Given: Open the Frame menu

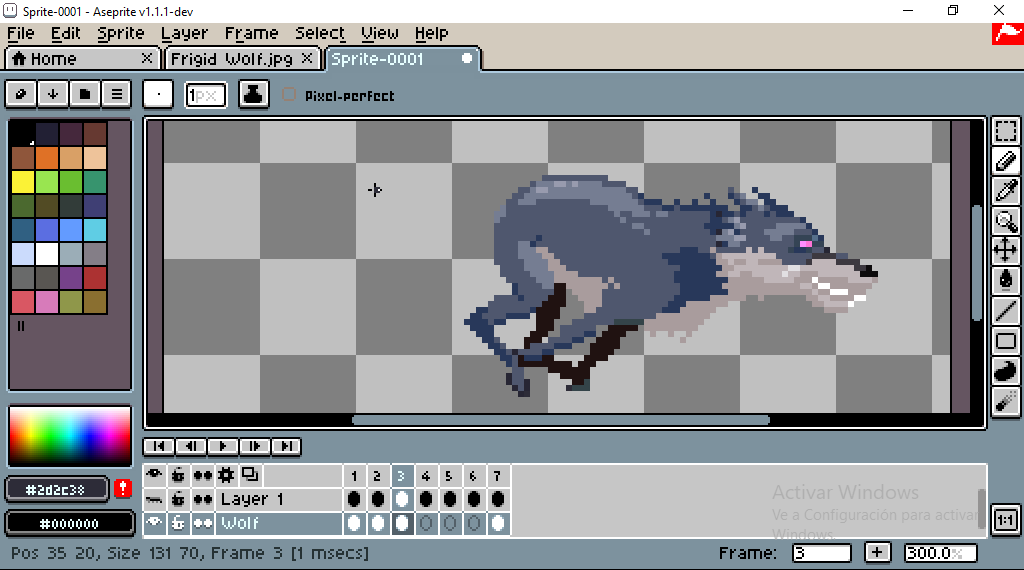Looking at the screenshot, I should click(x=251, y=33).
